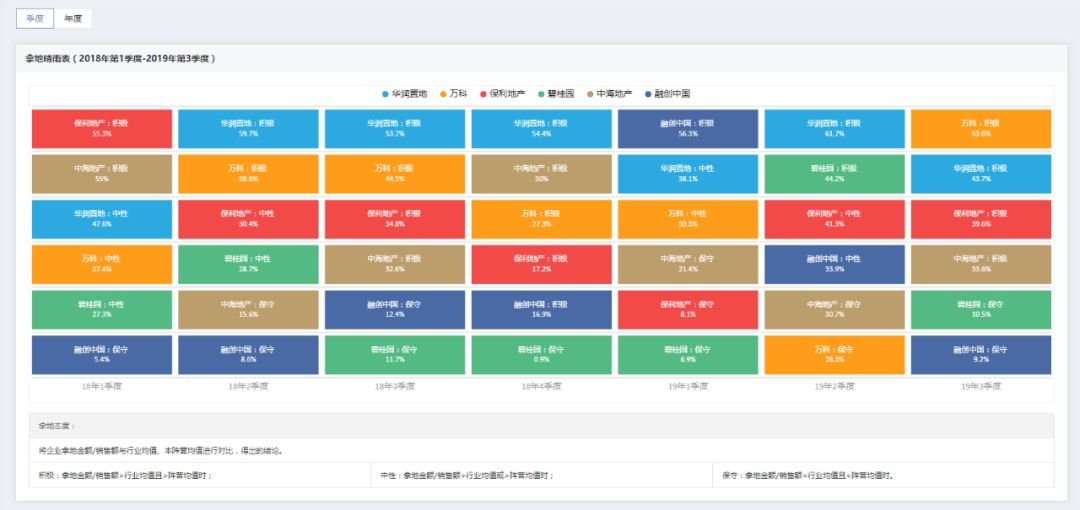Click the 万科 38.6% cell in 18年2季度

coord(249,174)
